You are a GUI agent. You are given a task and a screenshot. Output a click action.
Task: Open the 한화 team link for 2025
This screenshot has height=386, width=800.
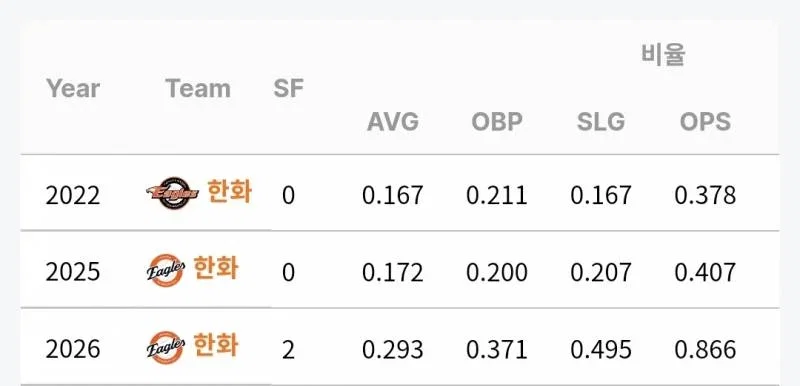pos(216,269)
